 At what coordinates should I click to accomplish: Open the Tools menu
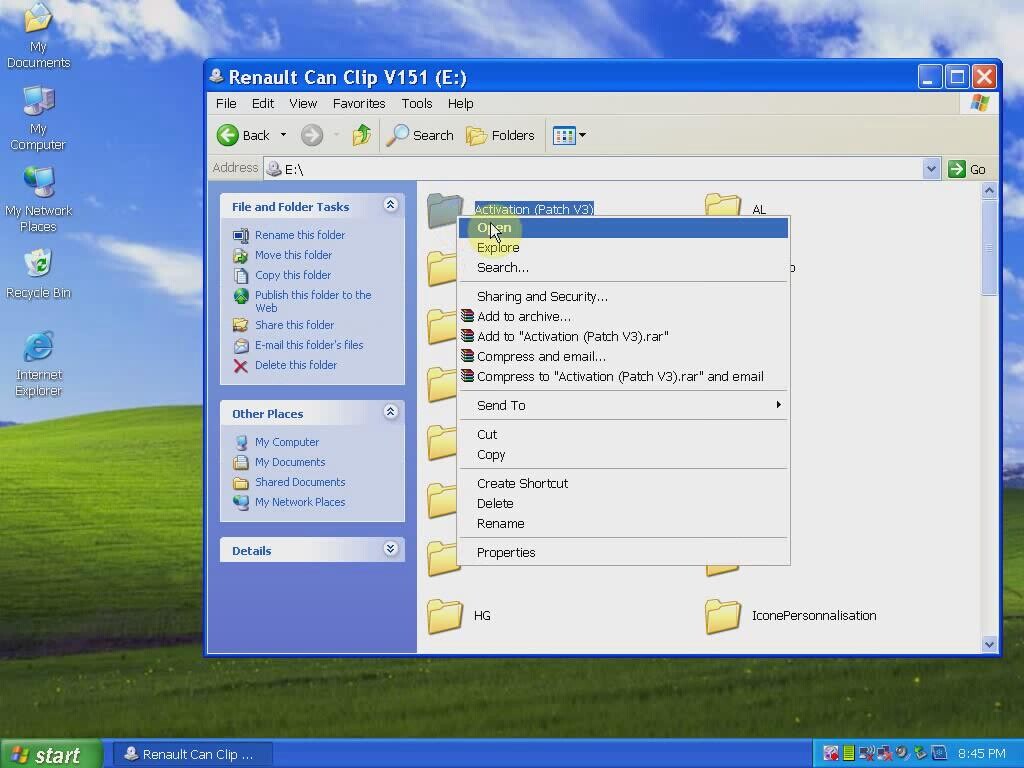(x=416, y=103)
